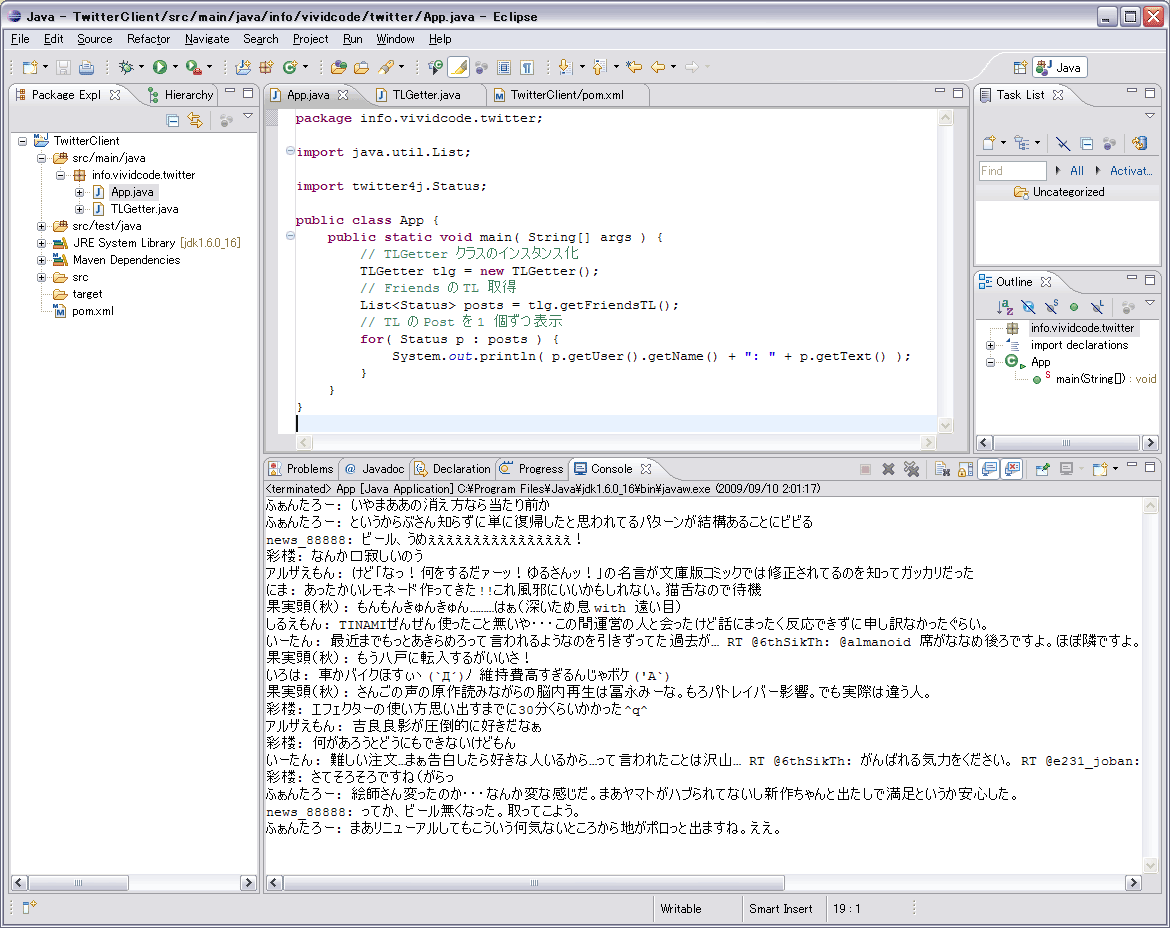Expand Maven Dependencies in the project tree
The height and width of the screenshot is (928, 1170).
(x=42, y=260)
